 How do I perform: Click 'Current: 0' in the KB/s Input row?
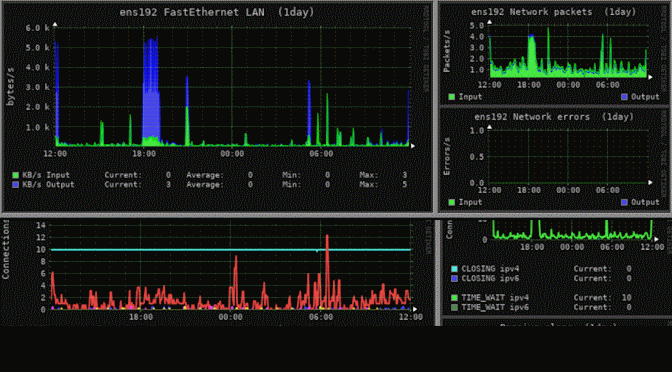click(x=138, y=175)
